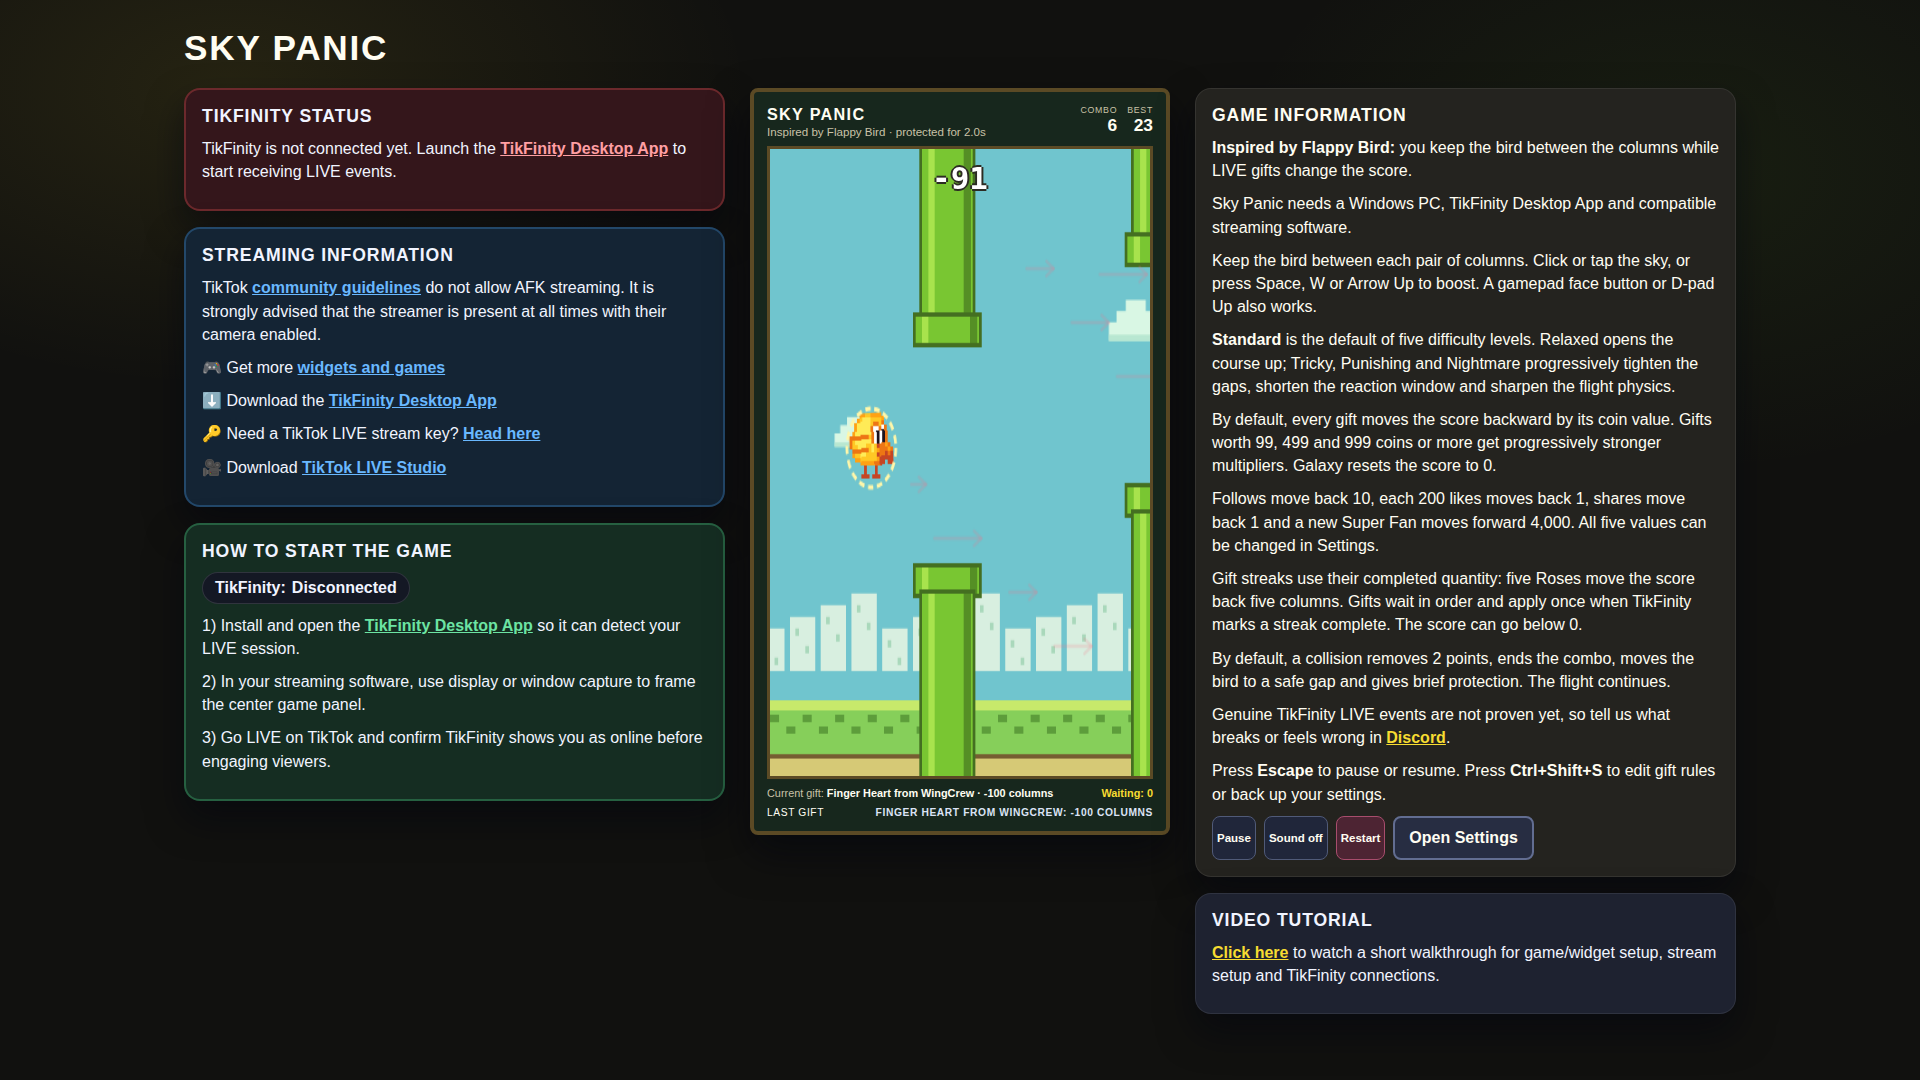Click the TIKFINITY STATUS panel heading

point(286,116)
